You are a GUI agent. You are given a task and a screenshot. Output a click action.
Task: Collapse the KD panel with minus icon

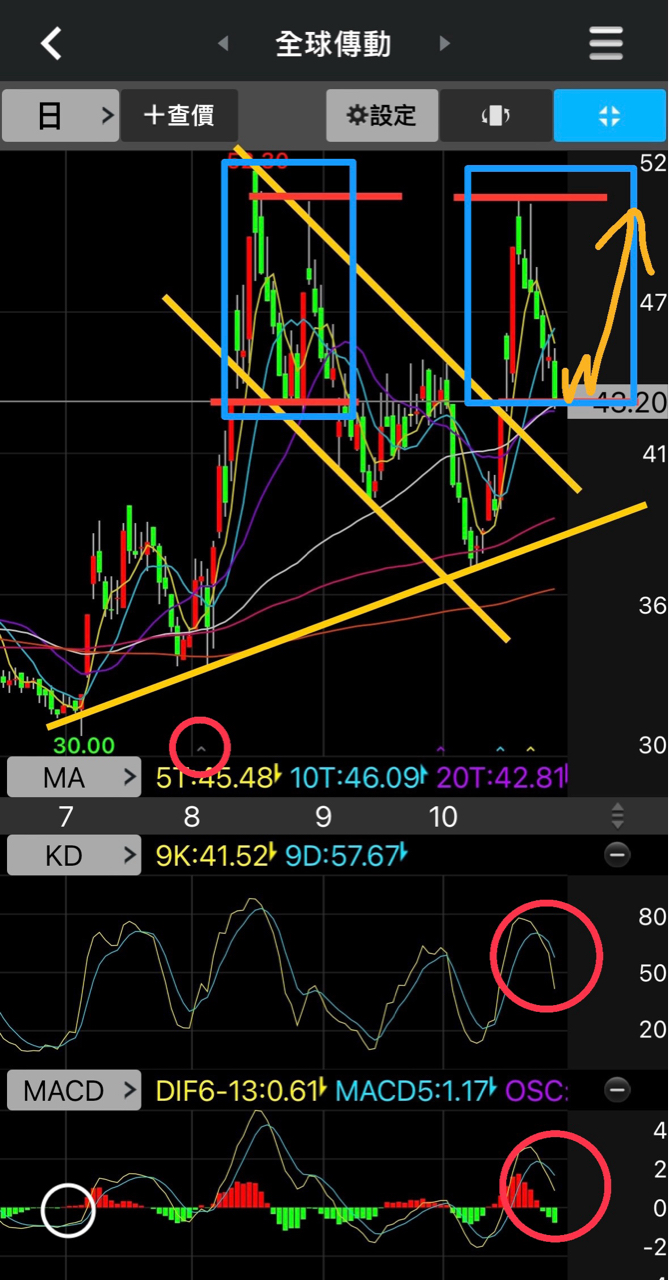[x=617, y=855]
